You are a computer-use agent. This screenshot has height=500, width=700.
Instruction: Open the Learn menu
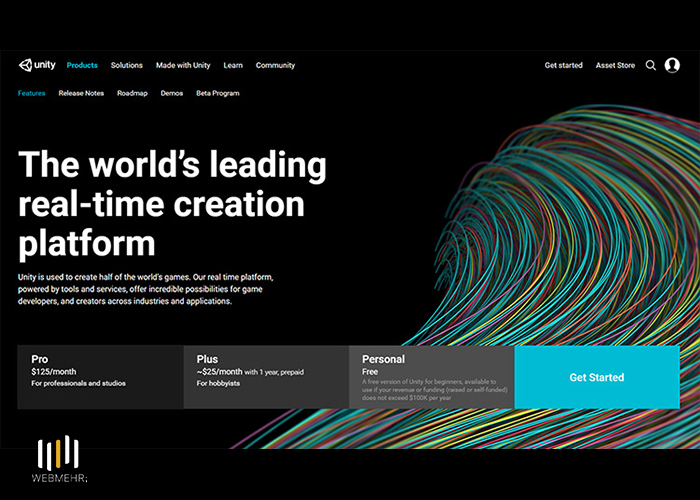pos(233,65)
